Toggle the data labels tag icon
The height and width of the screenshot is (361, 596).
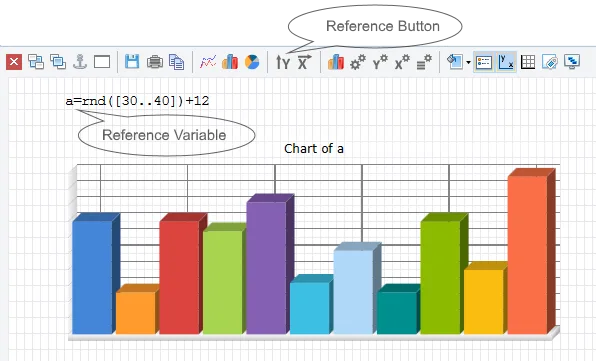point(550,62)
